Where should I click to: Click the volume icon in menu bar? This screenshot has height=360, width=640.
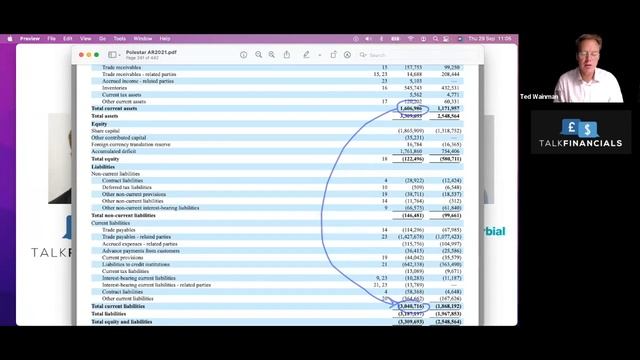[x=368, y=39]
